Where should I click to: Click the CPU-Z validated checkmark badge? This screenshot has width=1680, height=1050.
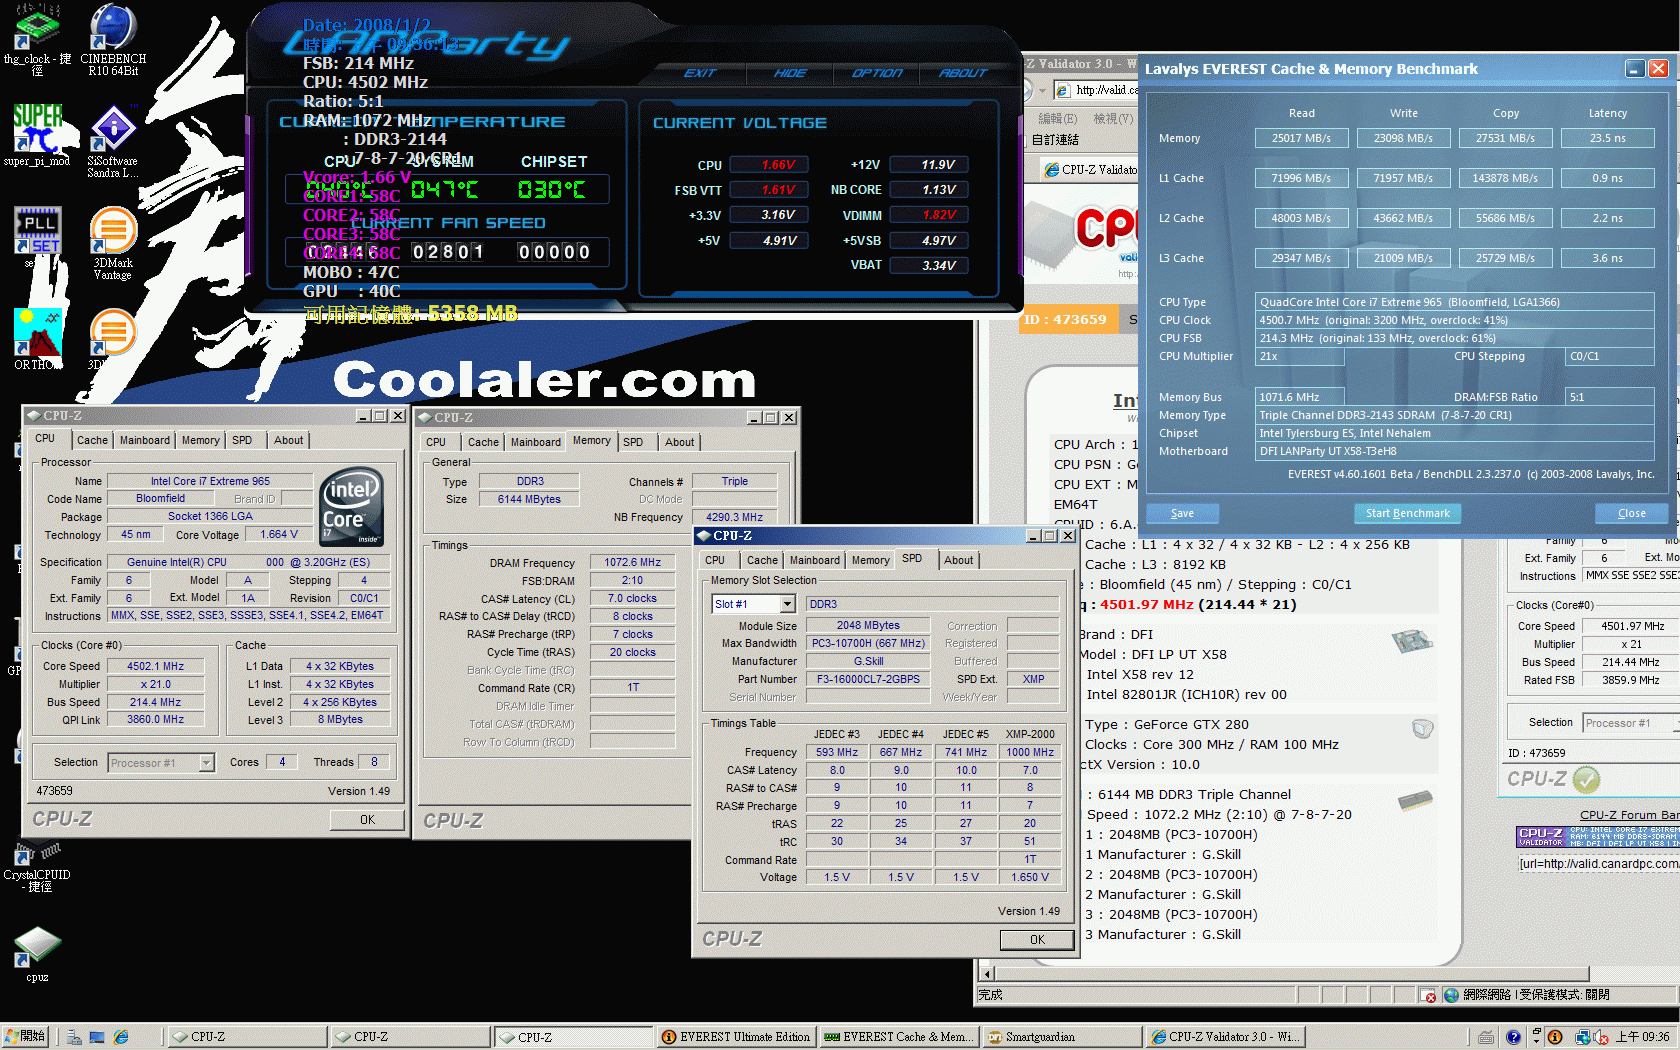coord(1586,779)
